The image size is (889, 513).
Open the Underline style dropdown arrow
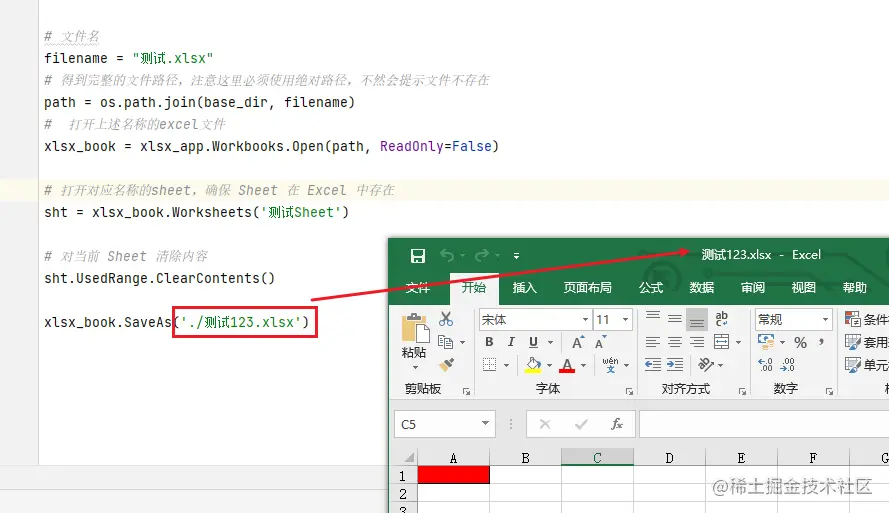pos(550,342)
